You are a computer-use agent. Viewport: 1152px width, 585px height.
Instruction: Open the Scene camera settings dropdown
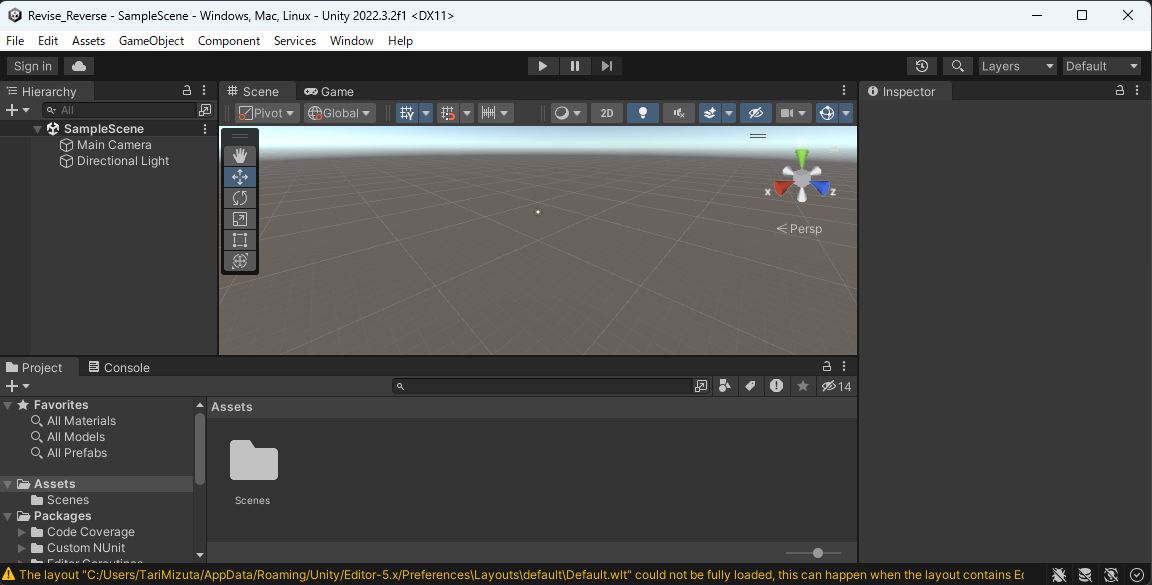[793, 113]
